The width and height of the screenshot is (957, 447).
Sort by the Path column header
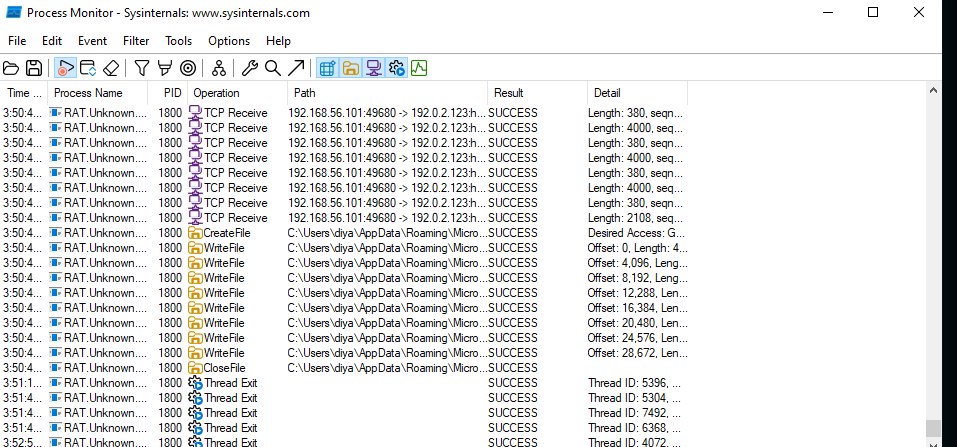click(x=387, y=93)
